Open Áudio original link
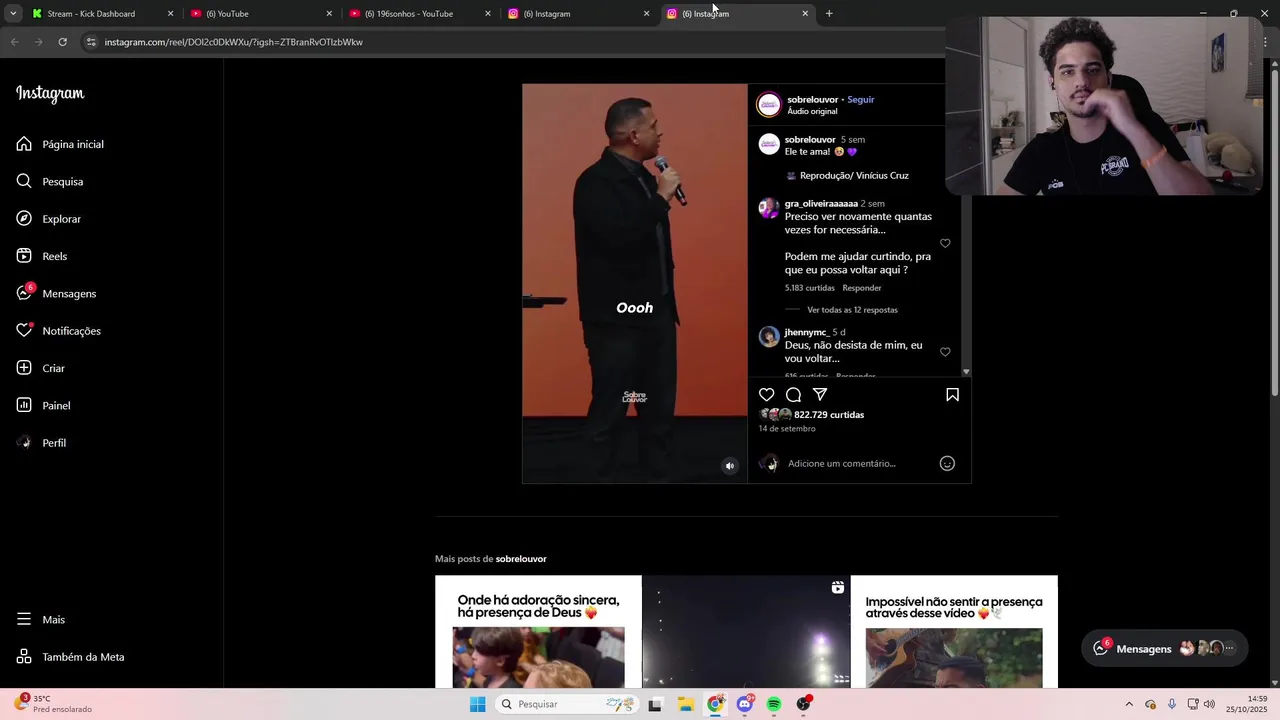The height and width of the screenshot is (720, 1280). coord(812,112)
